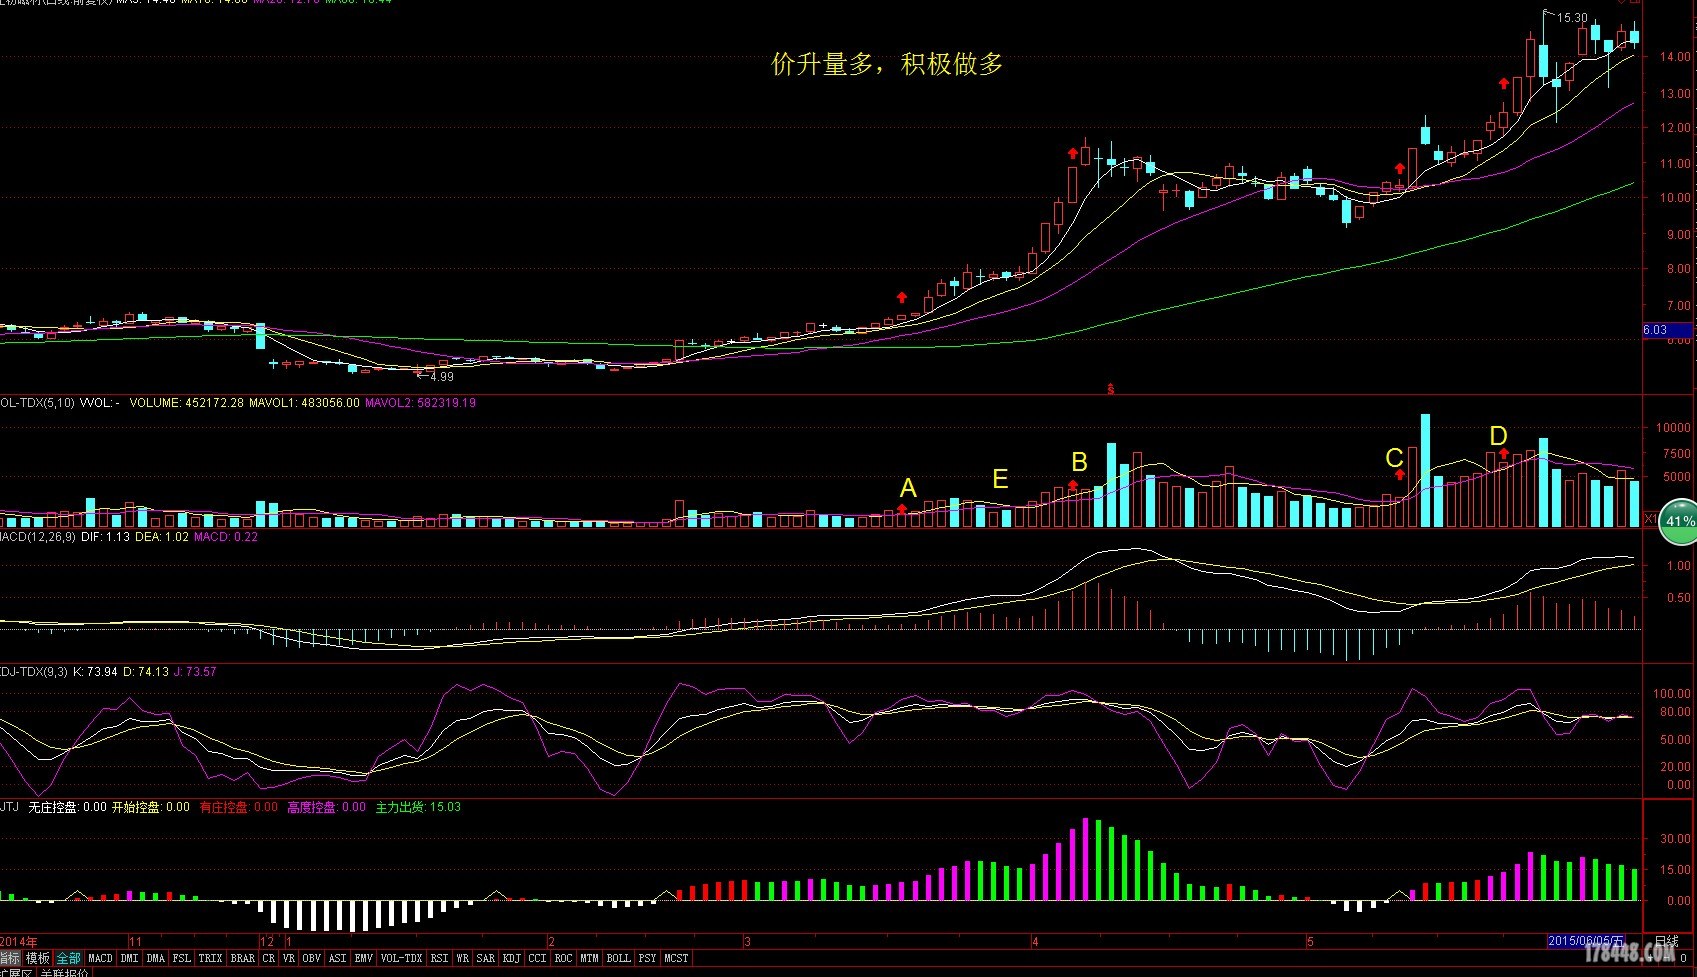1697x977 pixels.
Task: Click the 无庄控盘: 0.00 label
Action: click(67, 807)
